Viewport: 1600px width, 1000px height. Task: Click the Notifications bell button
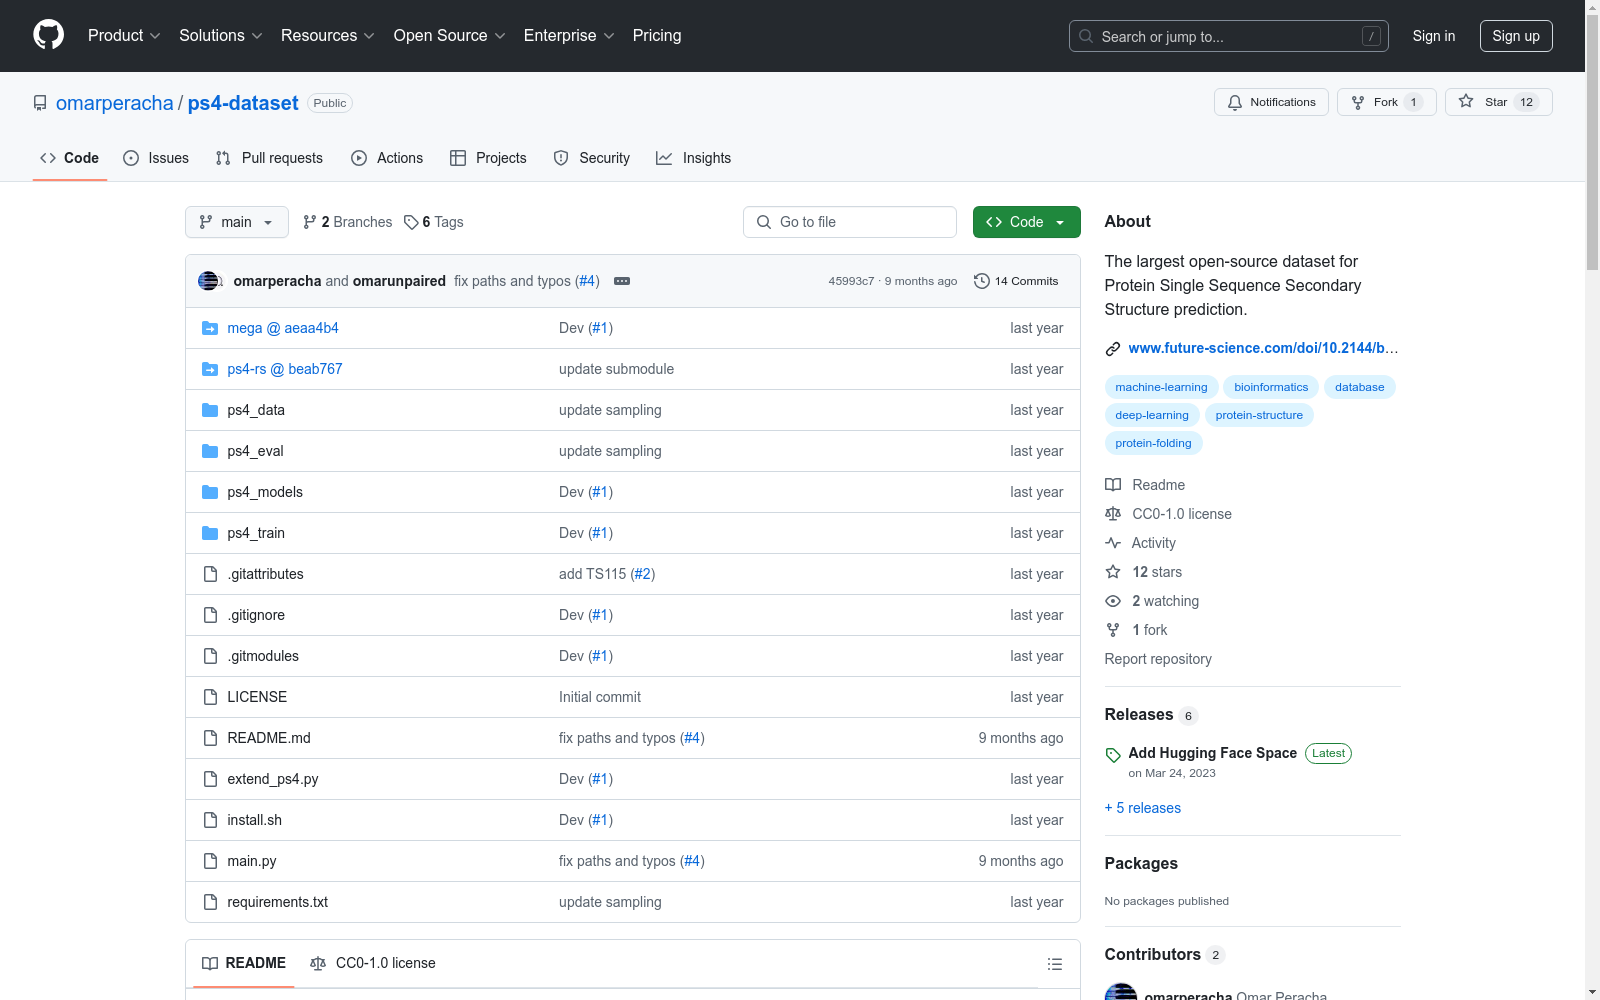(1271, 102)
